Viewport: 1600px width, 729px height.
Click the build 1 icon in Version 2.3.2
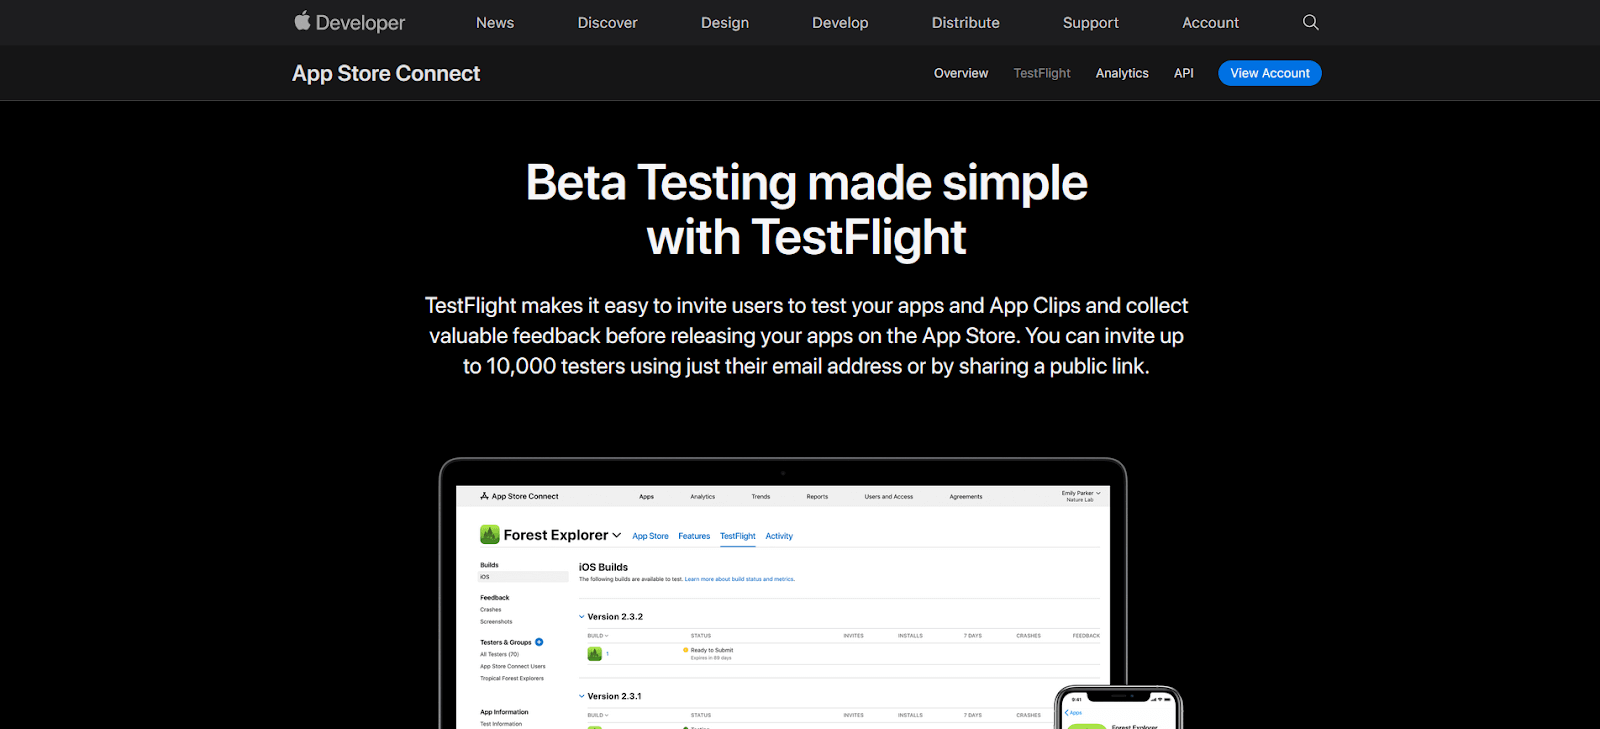pyautogui.click(x=595, y=654)
